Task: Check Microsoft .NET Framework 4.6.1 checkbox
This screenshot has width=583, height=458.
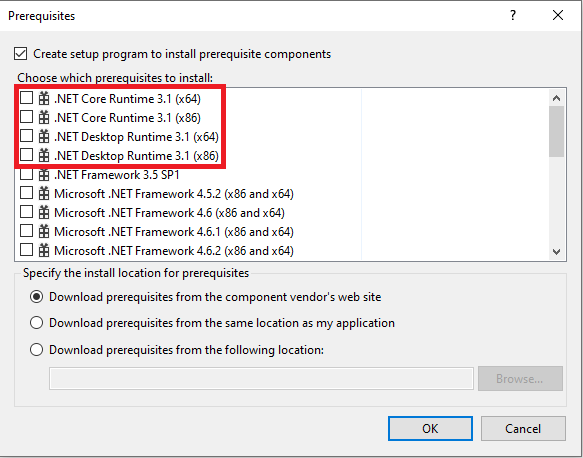Action: (x=26, y=231)
